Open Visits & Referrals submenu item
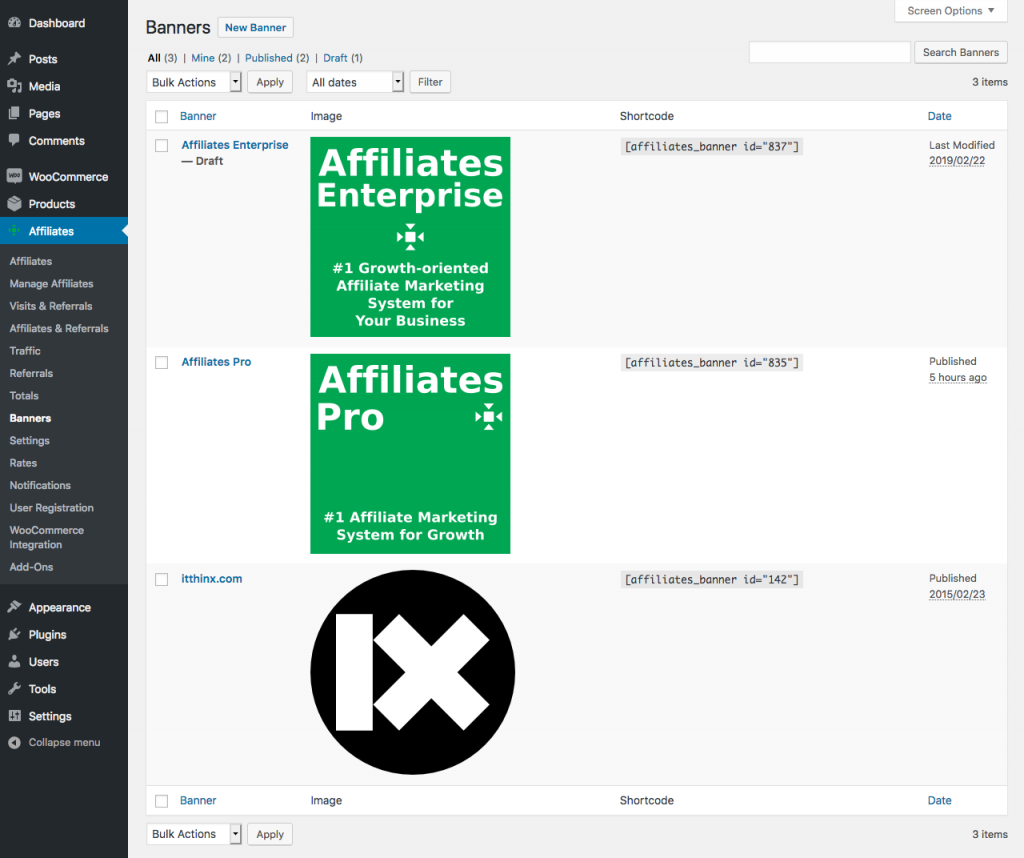The image size is (1024, 858). 51,306
